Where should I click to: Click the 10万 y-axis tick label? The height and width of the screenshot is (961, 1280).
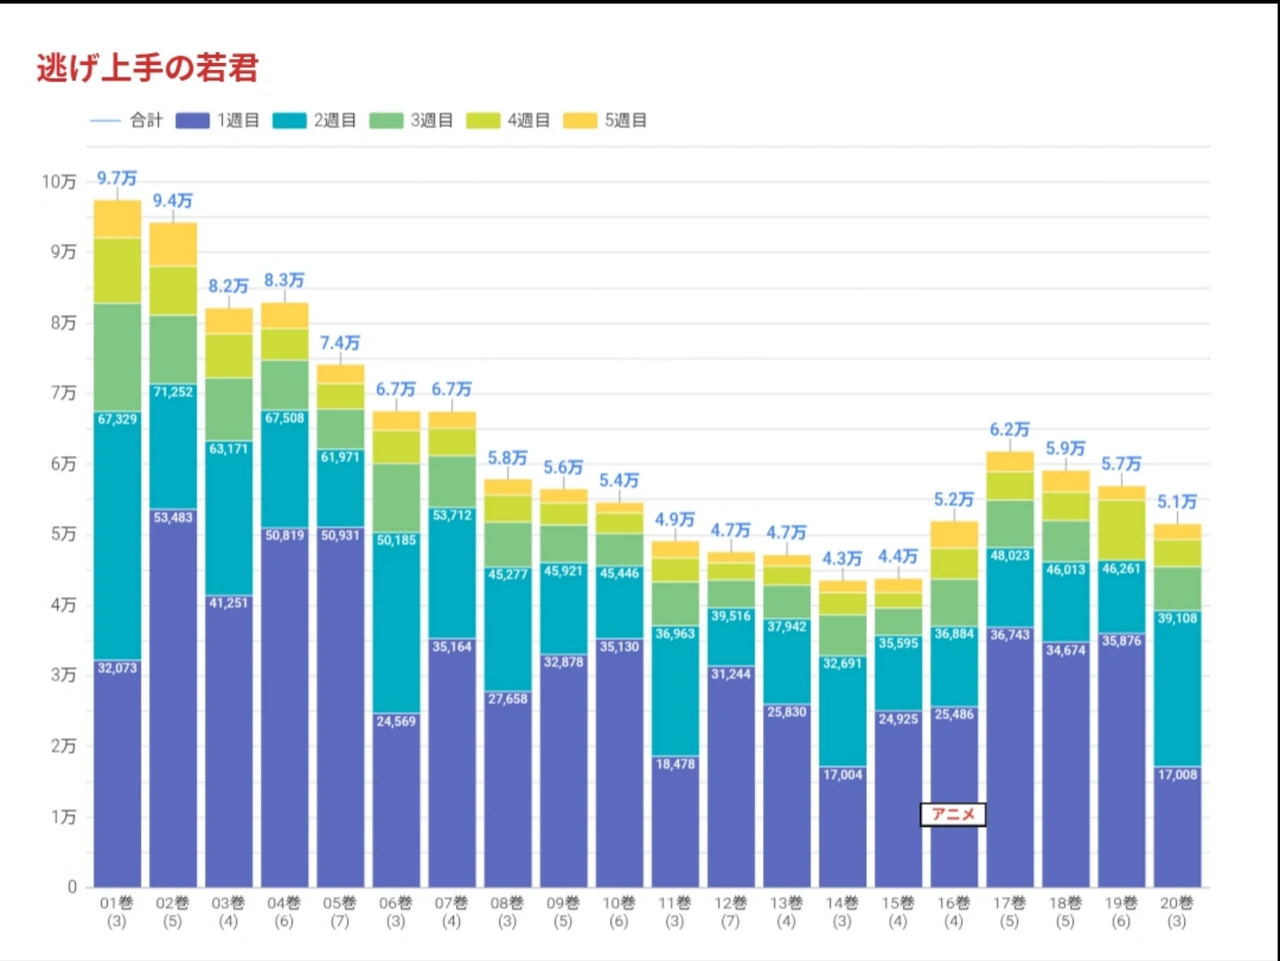pos(59,182)
